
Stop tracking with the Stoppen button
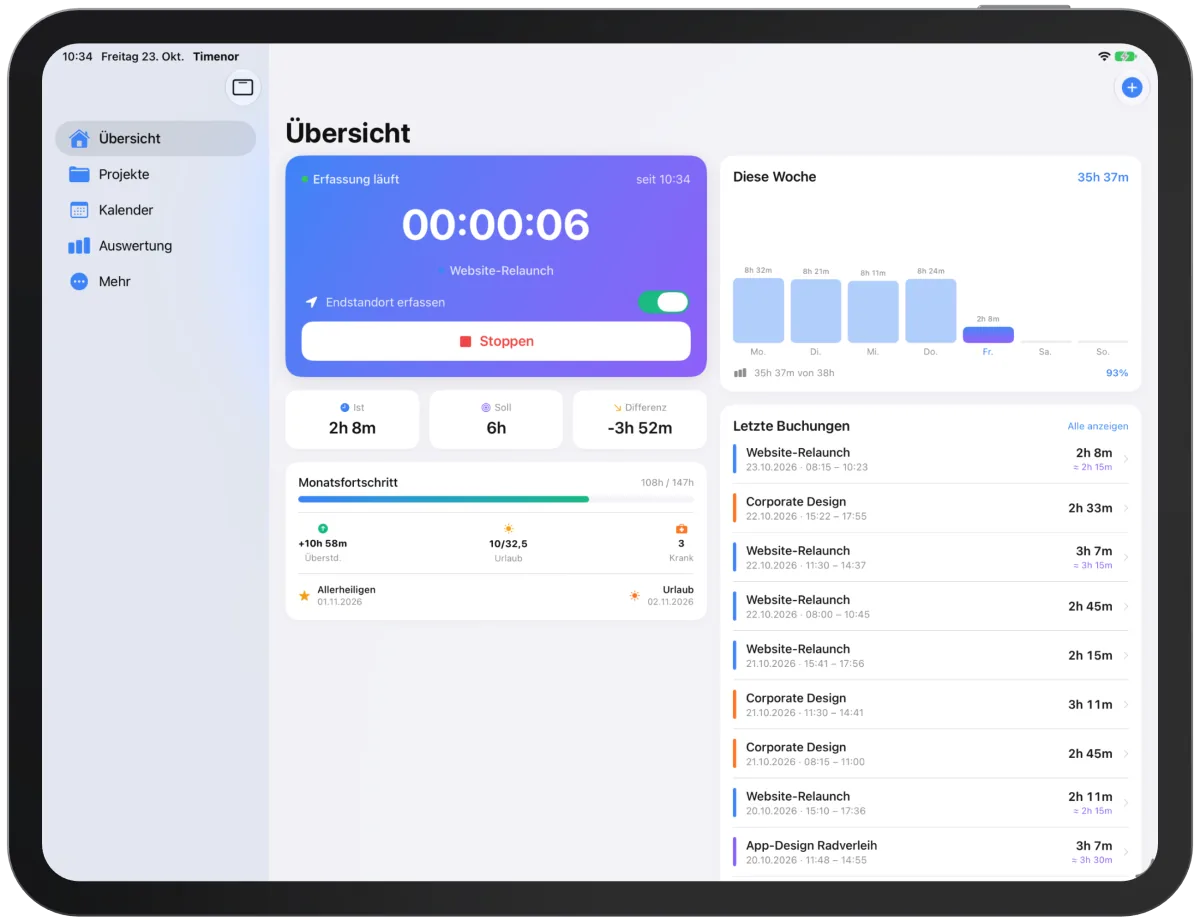(496, 341)
